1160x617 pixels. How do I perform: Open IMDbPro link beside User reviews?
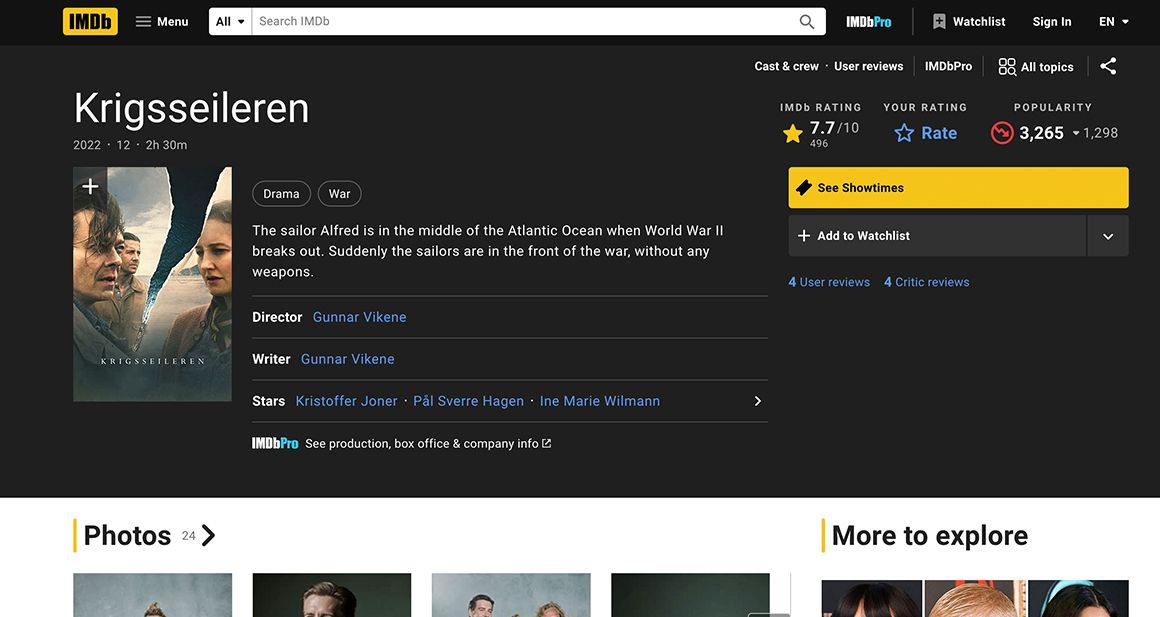pyautogui.click(x=948, y=67)
